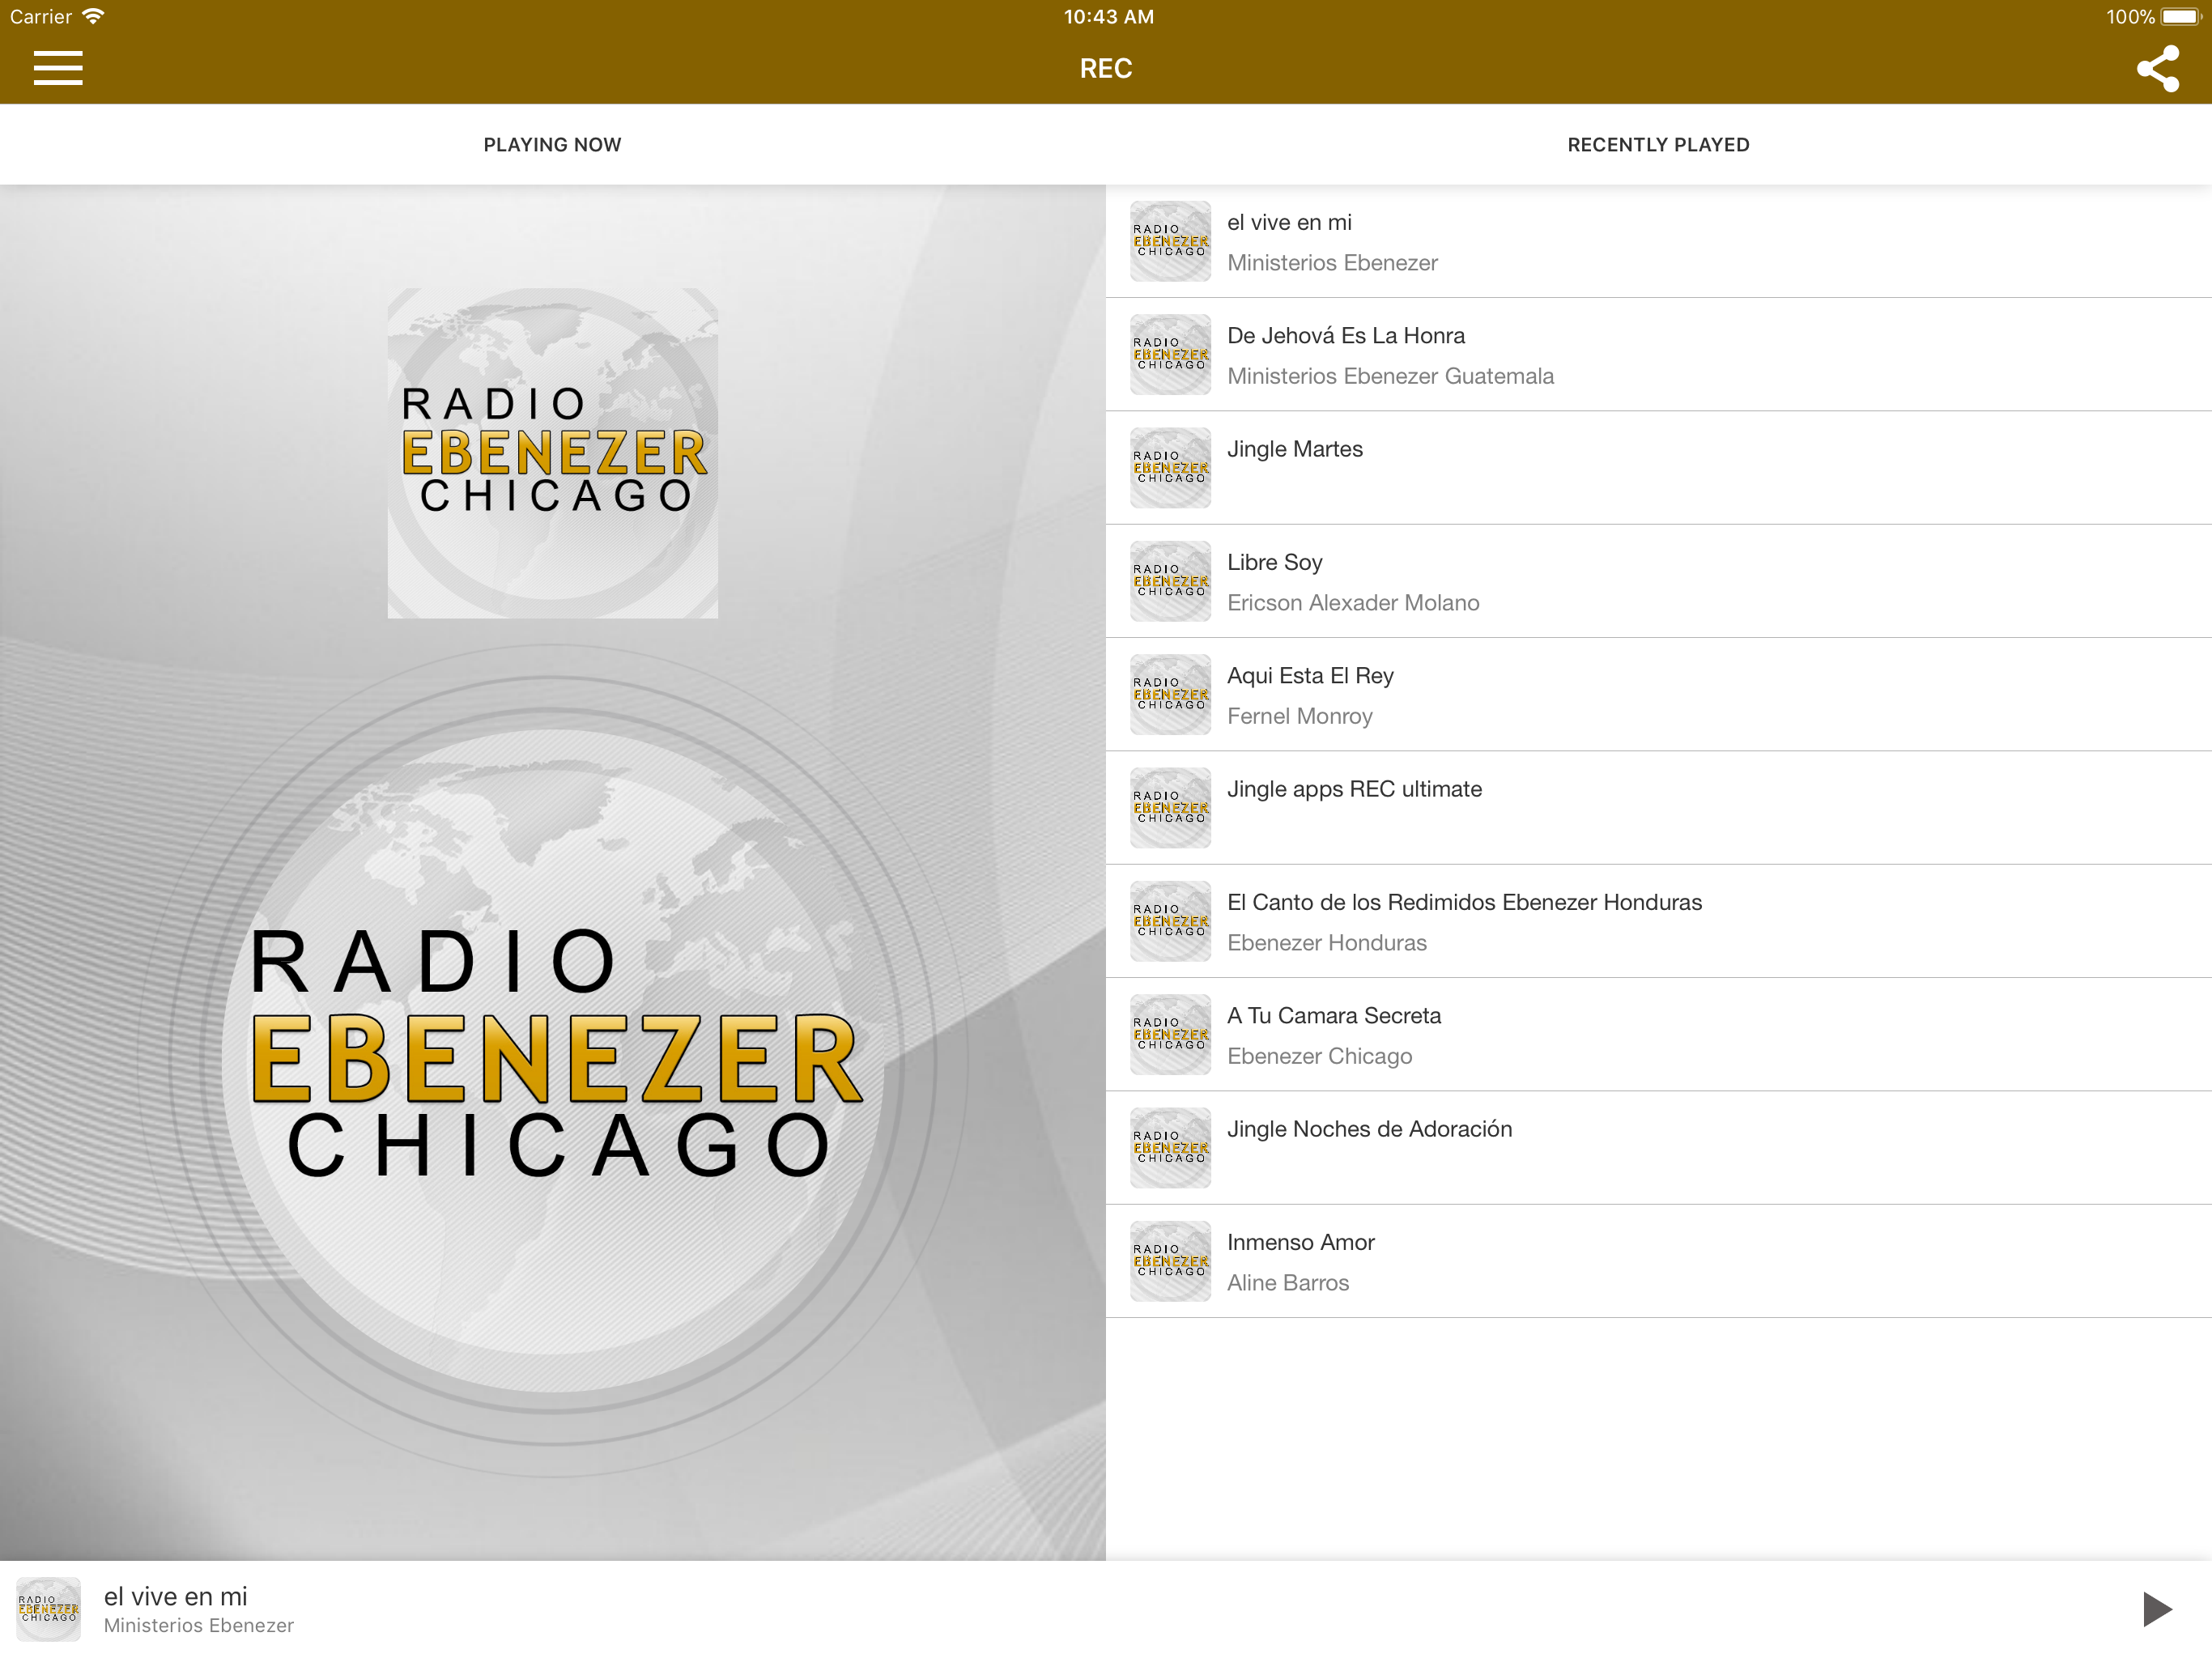Tap the large Radio Ebenezer Chicago globe artwork
The width and height of the screenshot is (2212, 1658).
pos(552,1060)
